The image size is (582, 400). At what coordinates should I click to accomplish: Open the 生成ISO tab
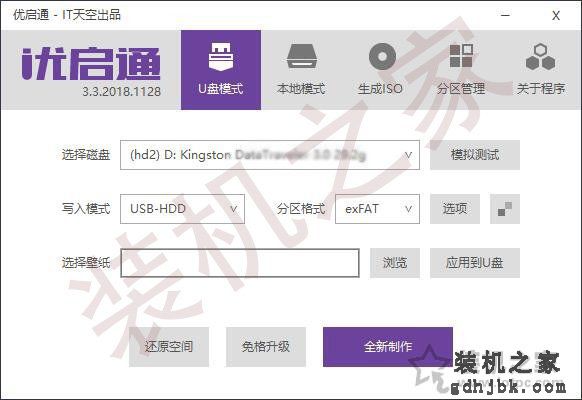[380, 70]
